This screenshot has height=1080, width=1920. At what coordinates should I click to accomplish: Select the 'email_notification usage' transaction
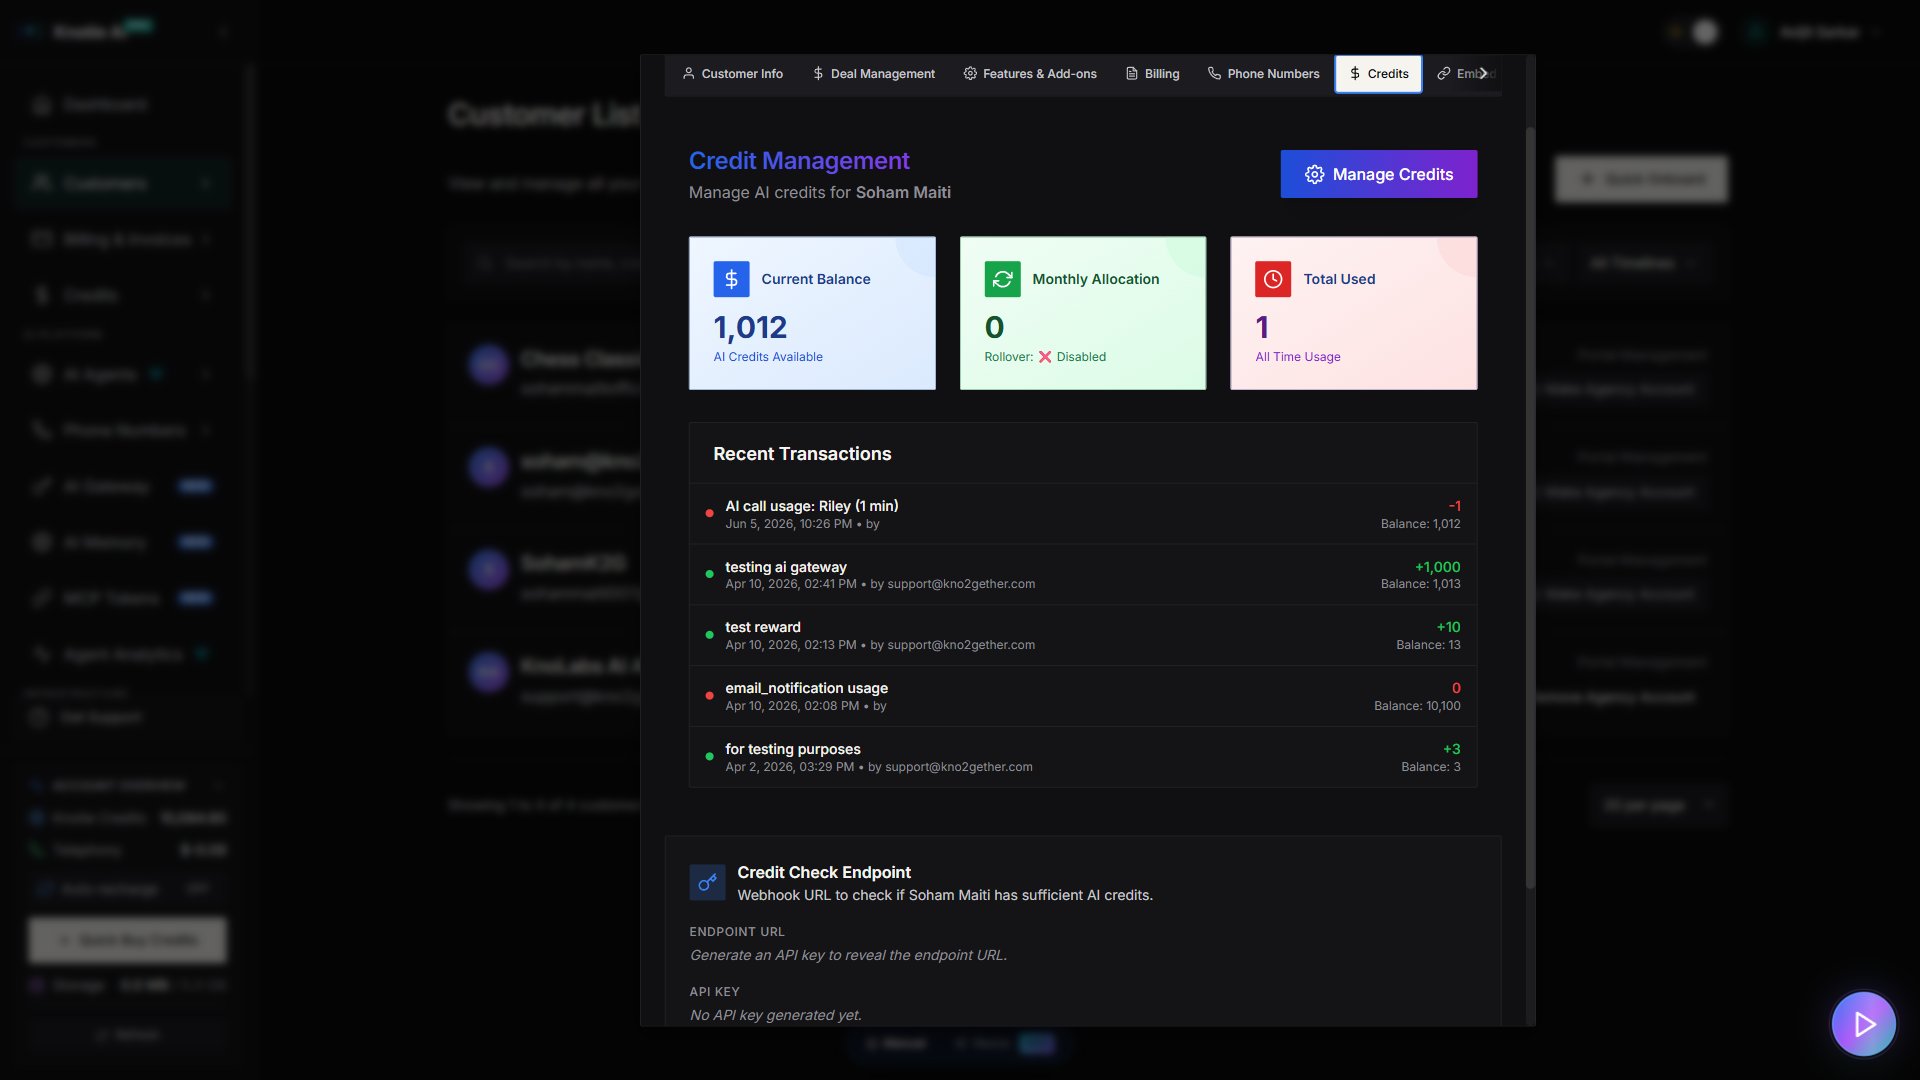coord(1083,697)
